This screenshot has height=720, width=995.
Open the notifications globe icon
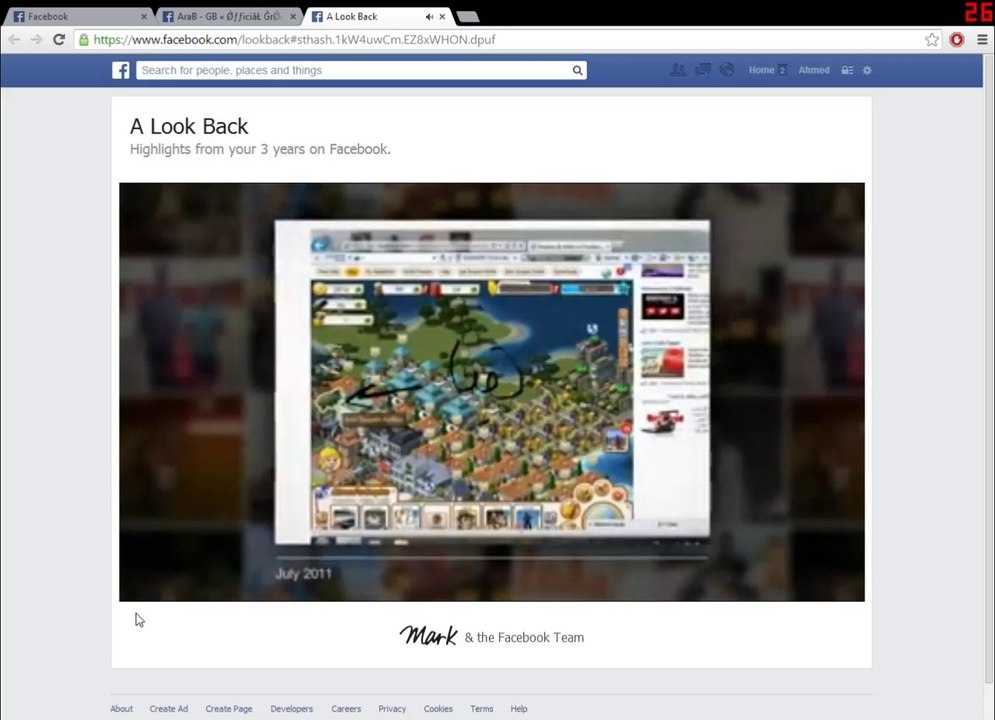click(x=727, y=70)
